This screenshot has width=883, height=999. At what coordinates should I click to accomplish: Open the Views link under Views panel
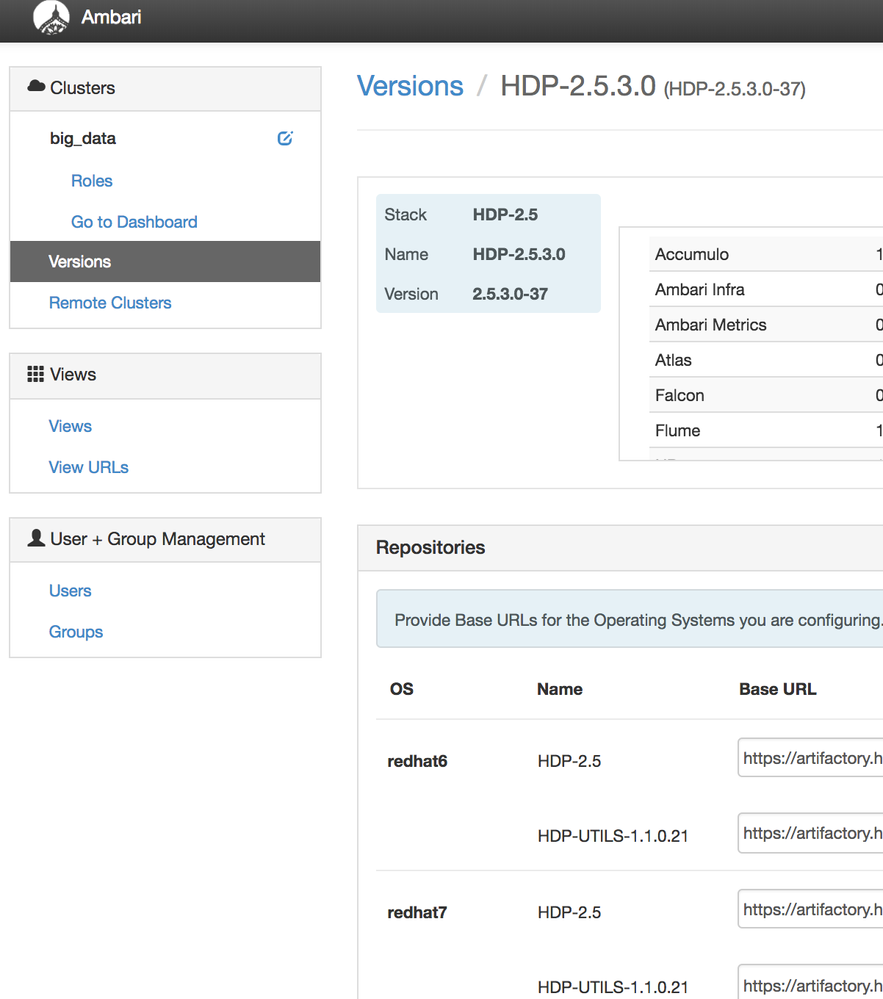(x=70, y=426)
